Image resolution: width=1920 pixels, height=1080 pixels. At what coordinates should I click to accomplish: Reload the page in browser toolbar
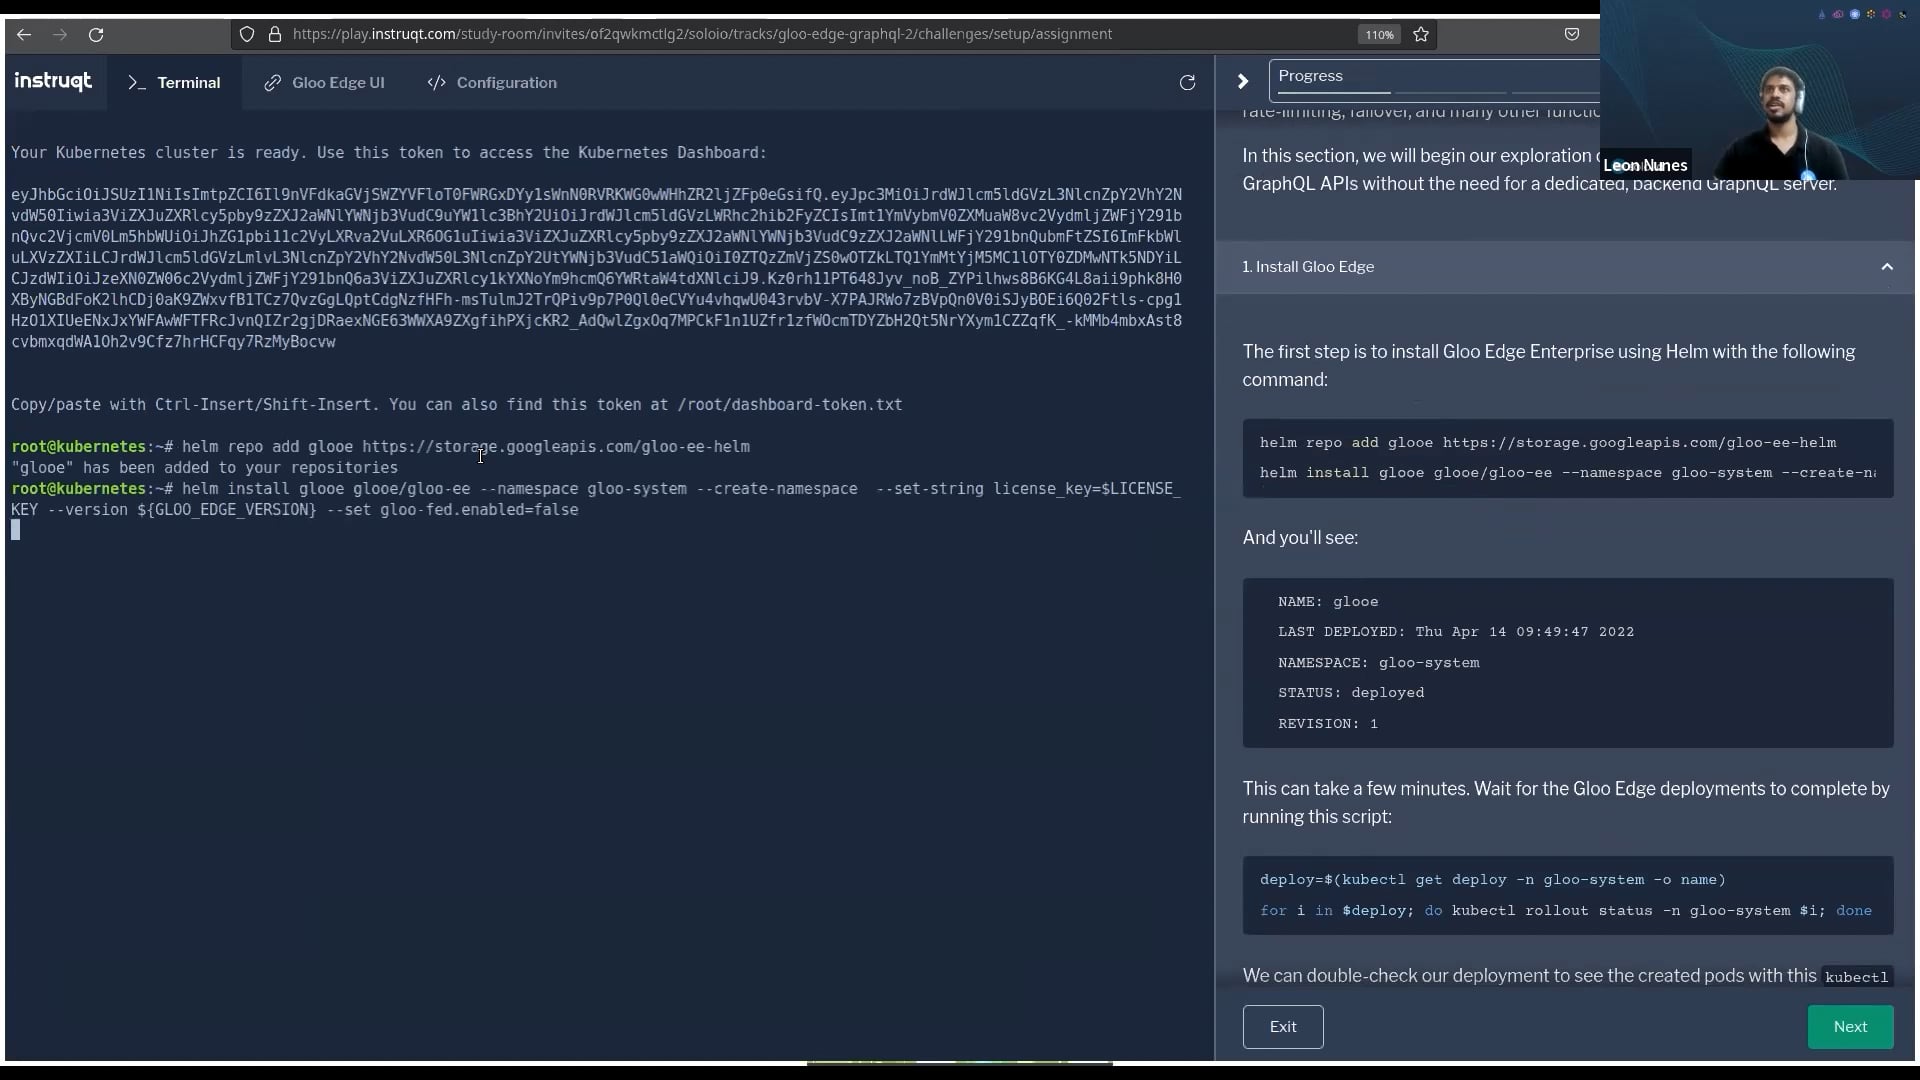(x=96, y=34)
